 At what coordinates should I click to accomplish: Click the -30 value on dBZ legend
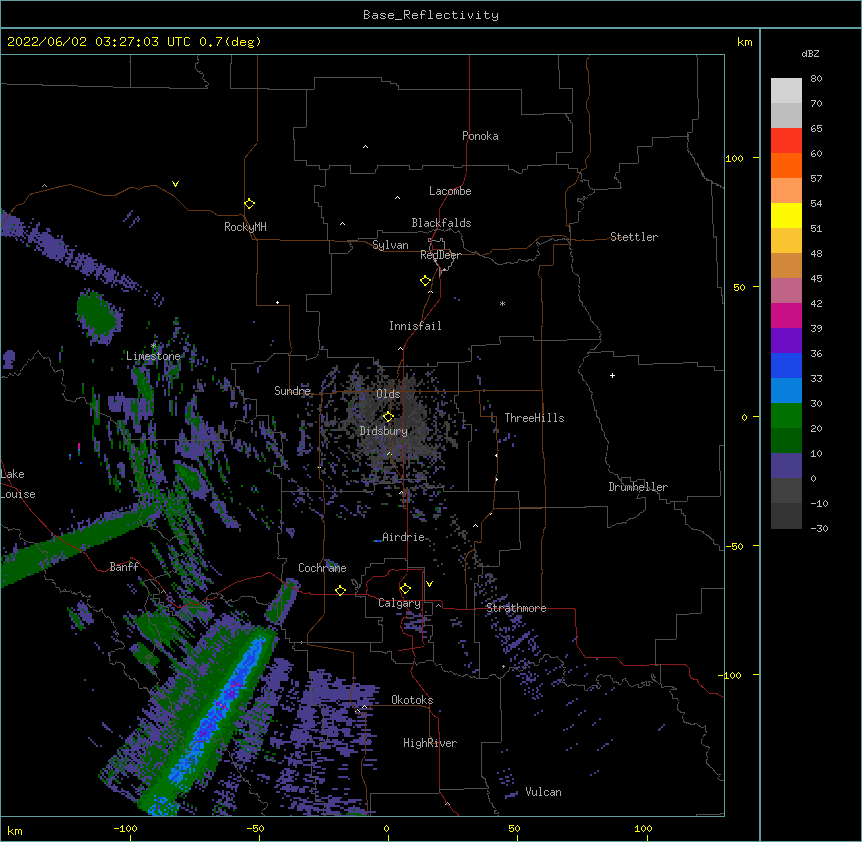pos(819,528)
